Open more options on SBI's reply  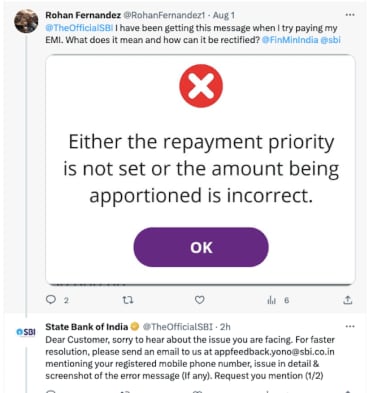point(350,326)
